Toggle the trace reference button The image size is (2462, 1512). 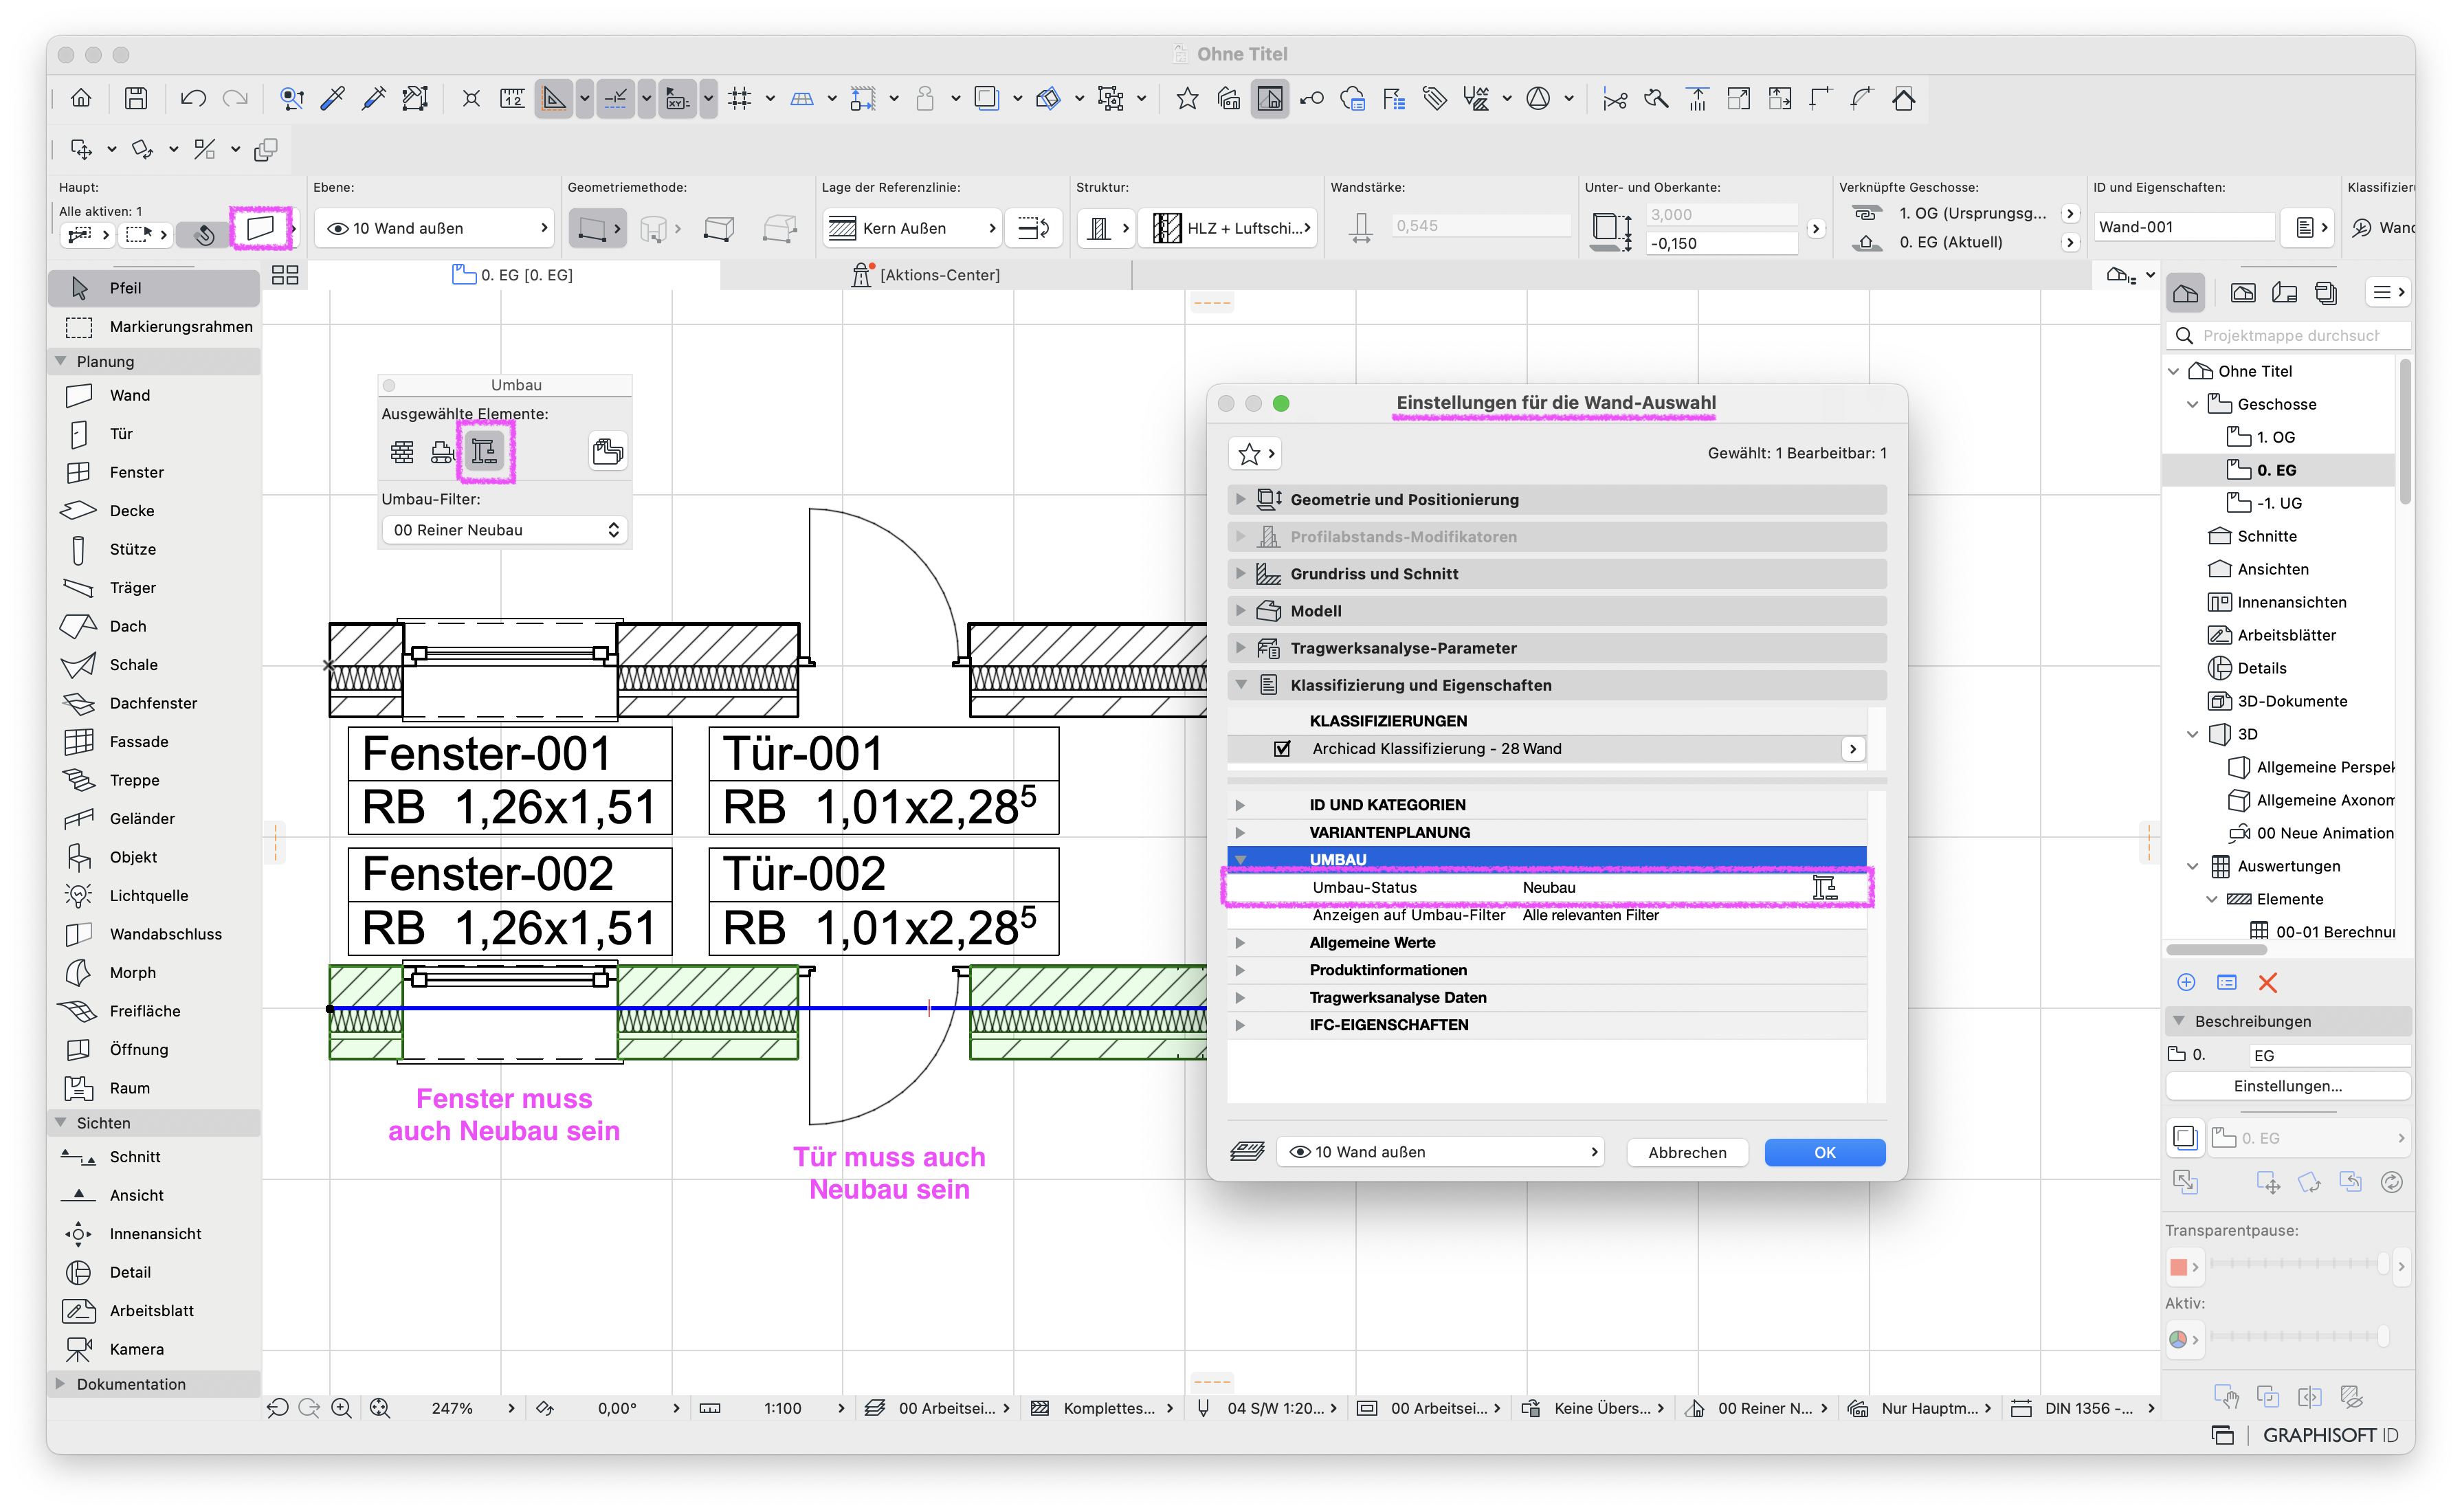click(x=987, y=98)
